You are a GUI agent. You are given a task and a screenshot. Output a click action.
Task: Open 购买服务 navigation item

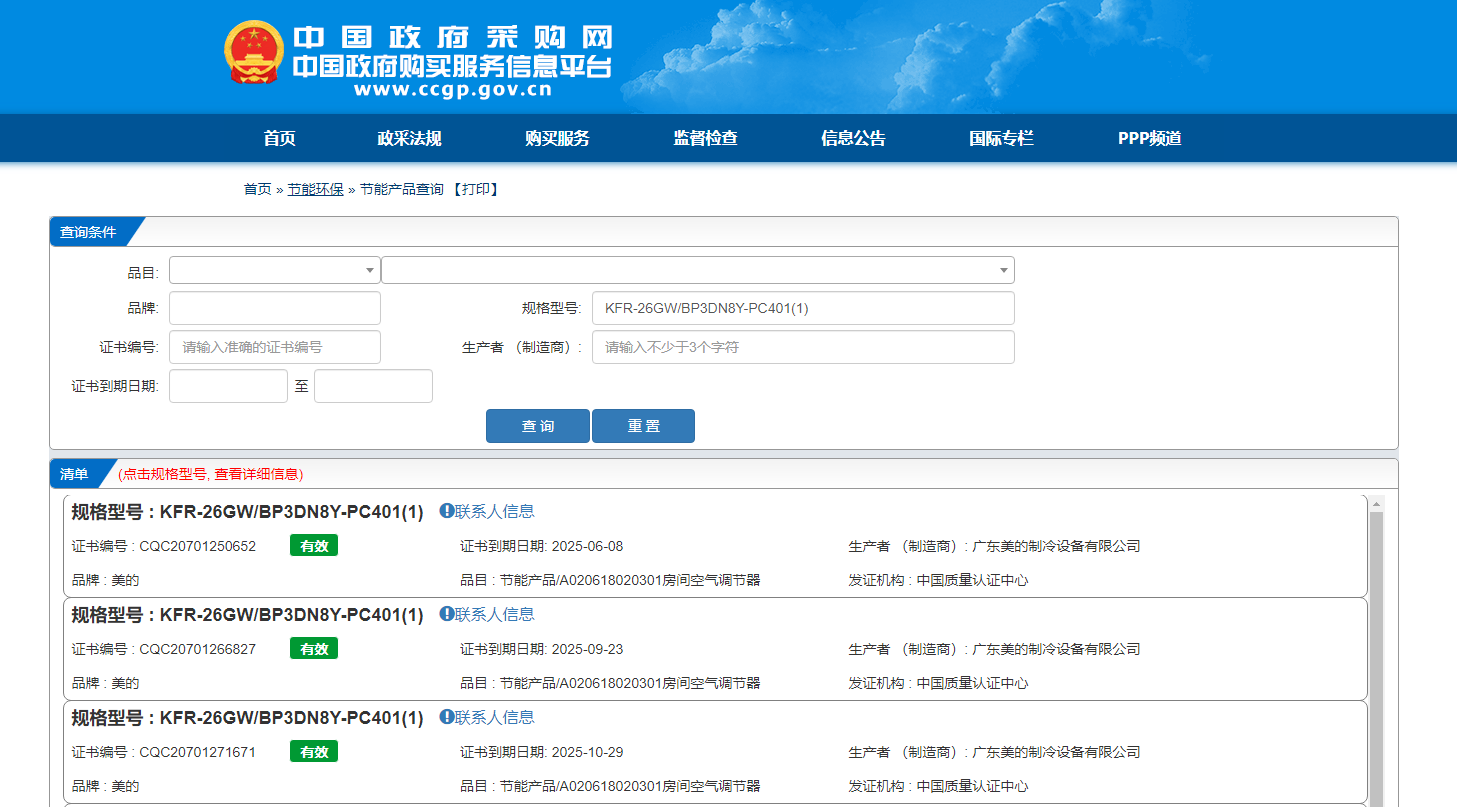[557, 139]
